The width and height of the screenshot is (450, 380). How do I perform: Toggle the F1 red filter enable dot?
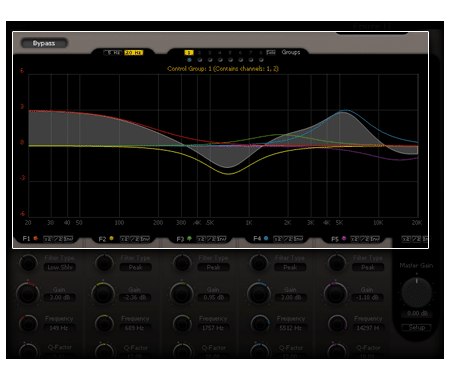click(35, 238)
